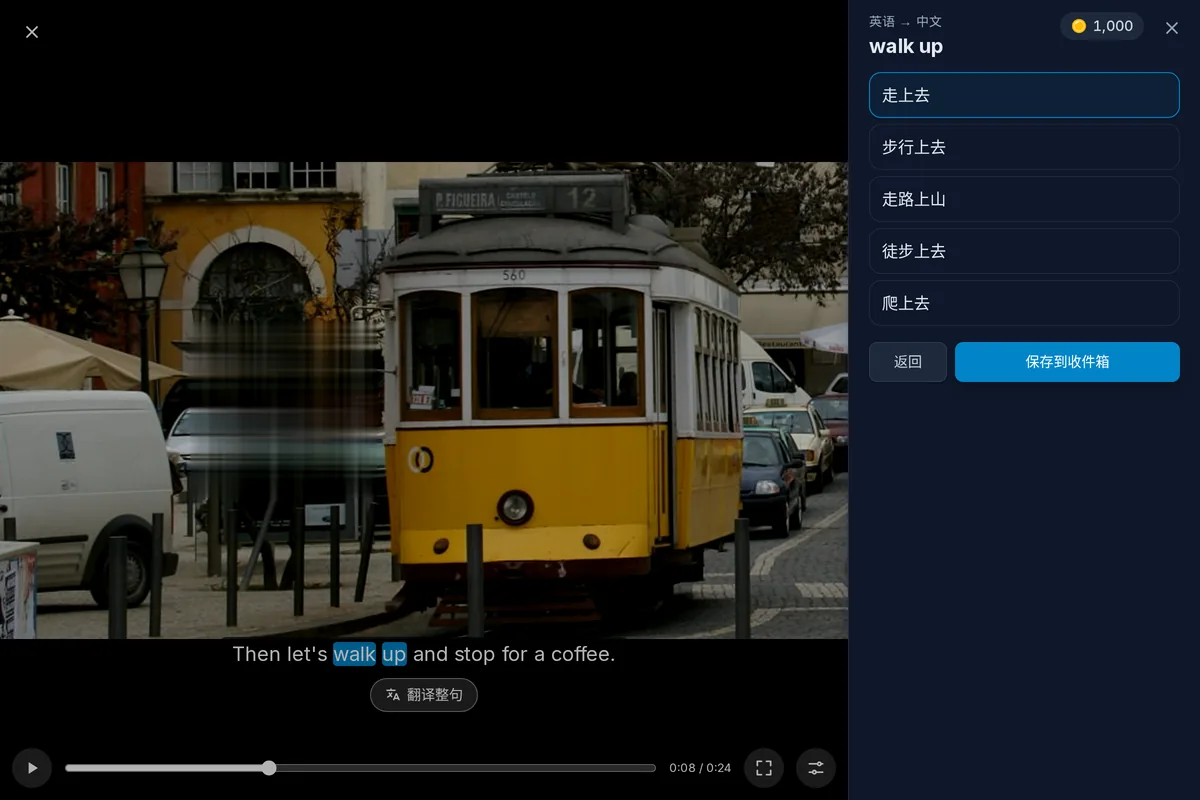Click the "walk up" panel heading
Viewport: 1200px width, 800px height.
[906, 46]
